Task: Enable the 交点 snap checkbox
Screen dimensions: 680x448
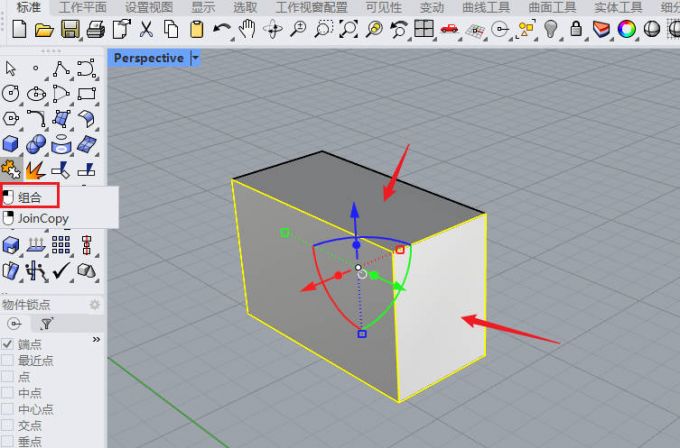Action: pyautogui.click(x=7, y=425)
